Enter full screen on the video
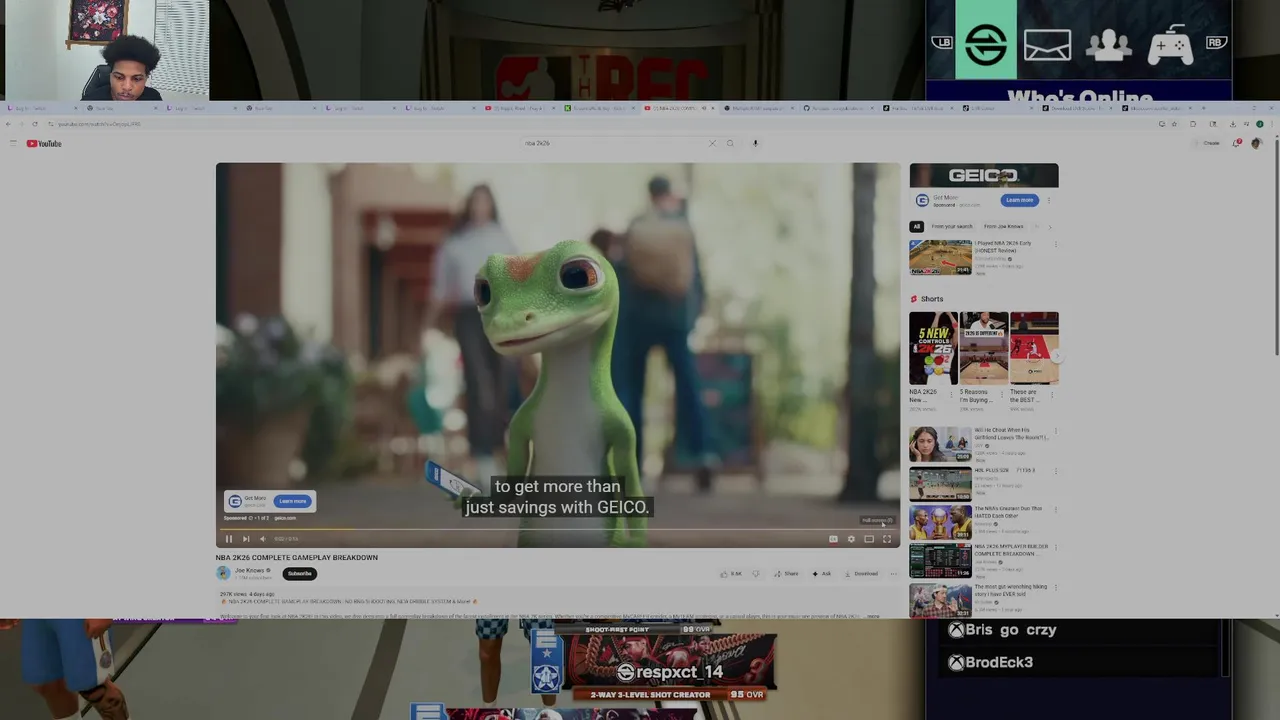Viewport: 1280px width, 720px height. (x=886, y=539)
